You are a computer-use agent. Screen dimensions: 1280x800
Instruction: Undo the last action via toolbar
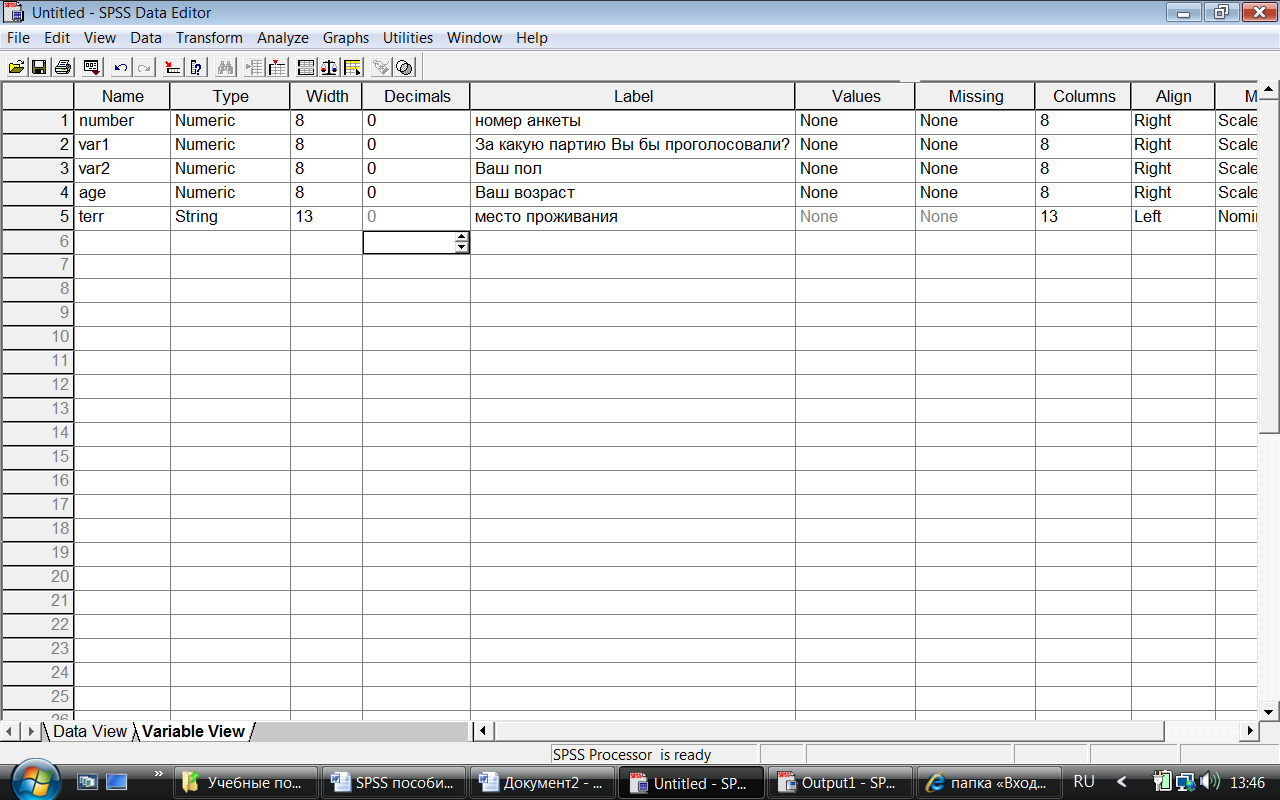pyautogui.click(x=121, y=68)
